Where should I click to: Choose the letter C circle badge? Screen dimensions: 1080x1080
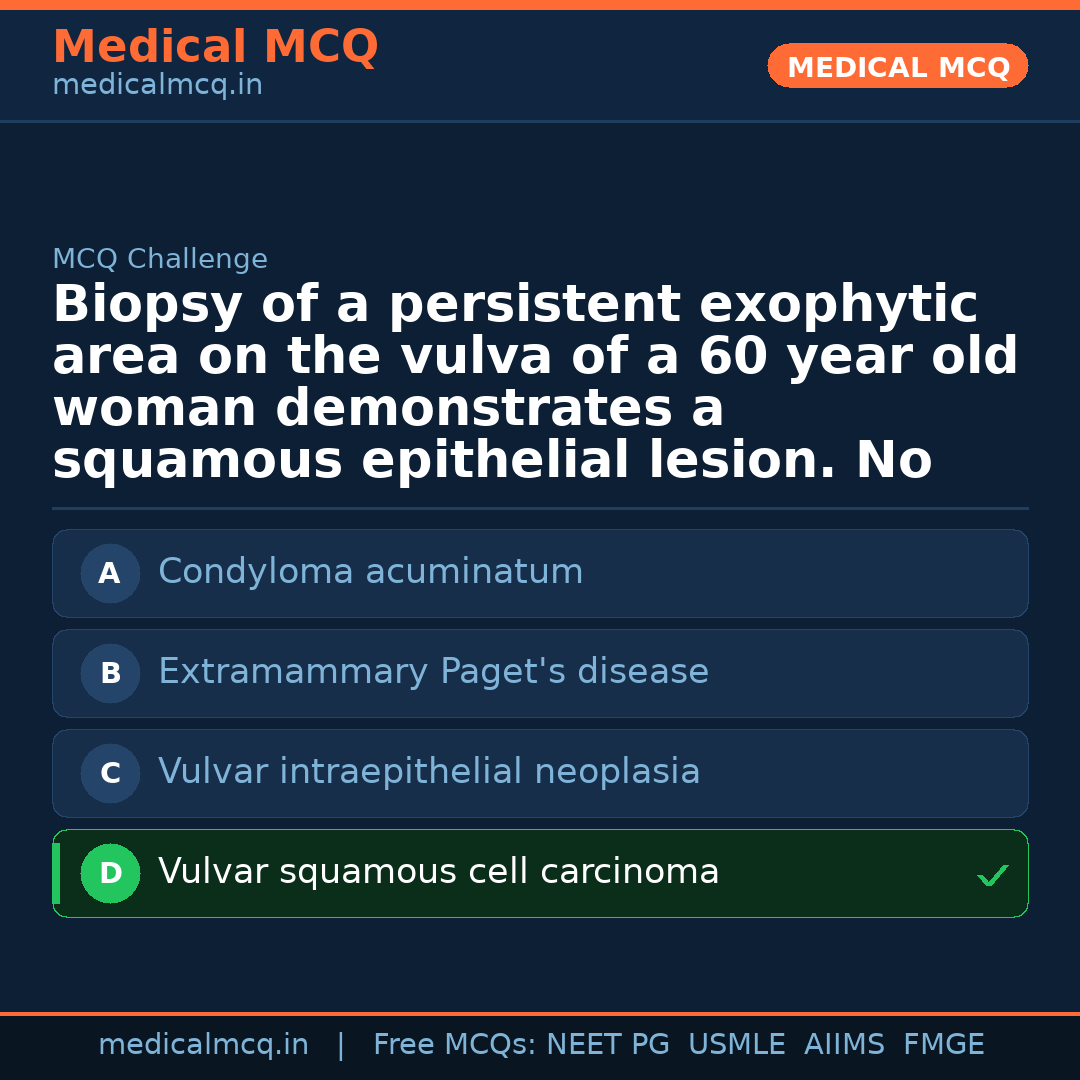[x=110, y=773]
